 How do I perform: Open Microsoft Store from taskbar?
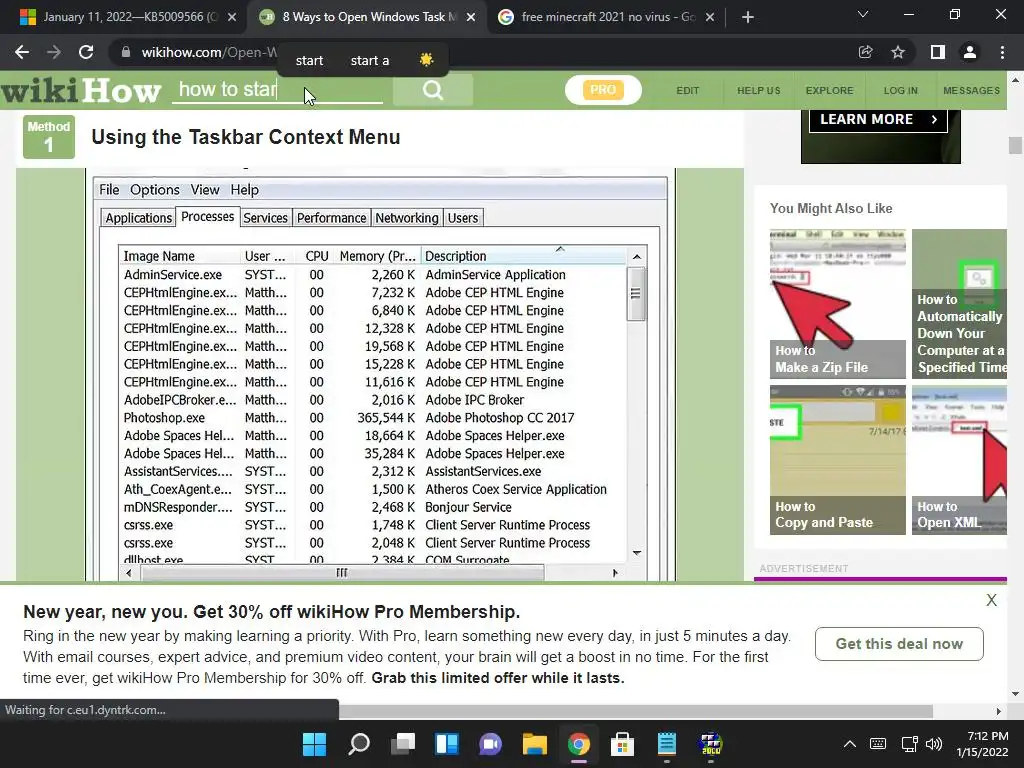tap(622, 744)
